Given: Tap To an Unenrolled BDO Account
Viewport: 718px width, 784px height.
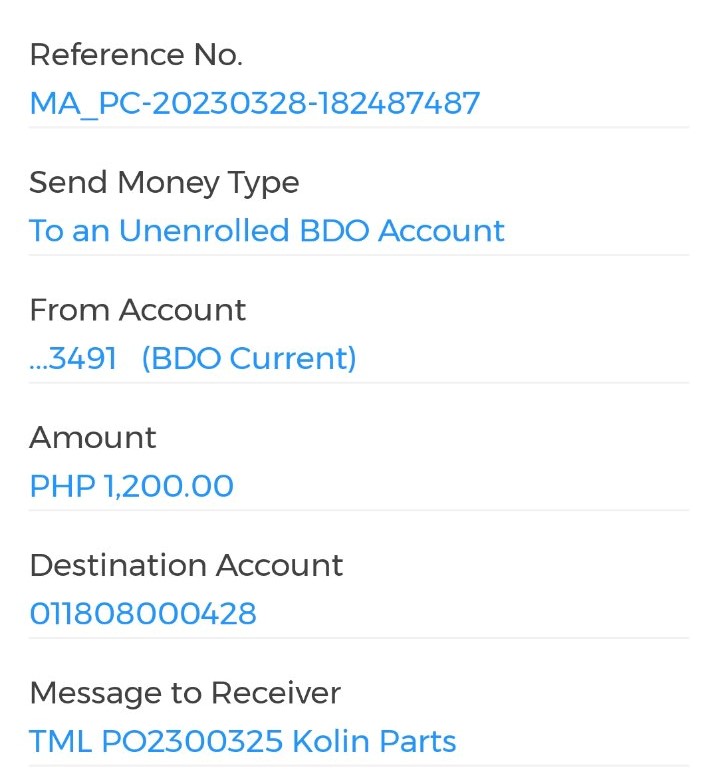Looking at the screenshot, I should click(x=267, y=231).
